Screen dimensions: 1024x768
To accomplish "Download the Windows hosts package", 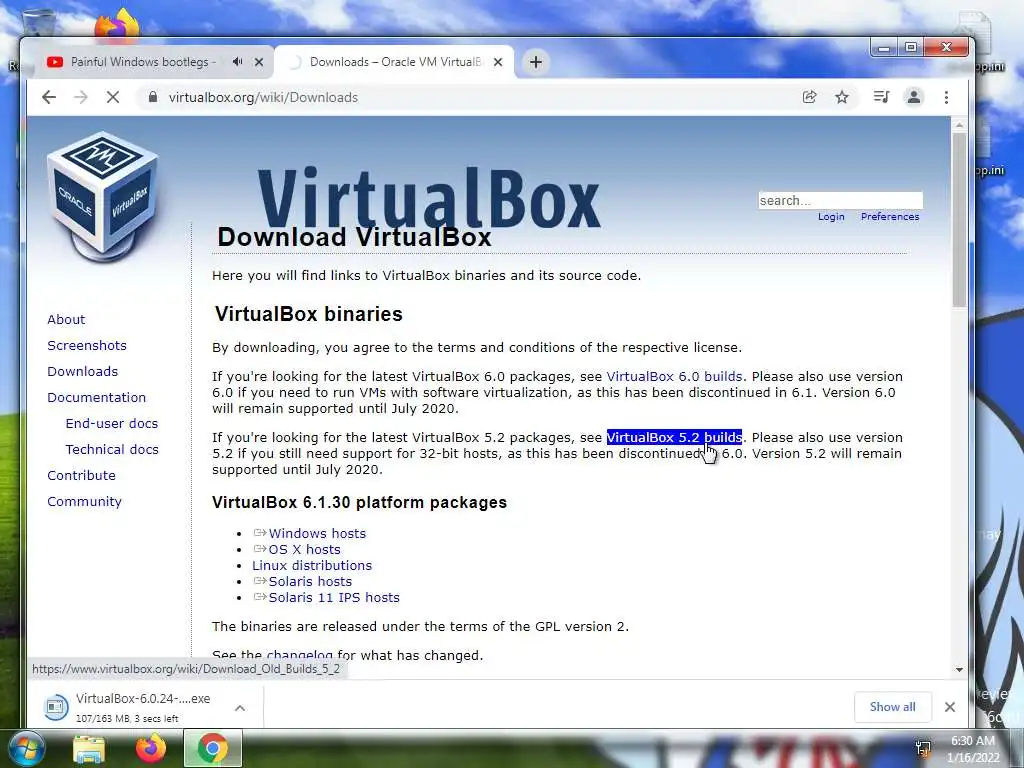I will (317, 534).
